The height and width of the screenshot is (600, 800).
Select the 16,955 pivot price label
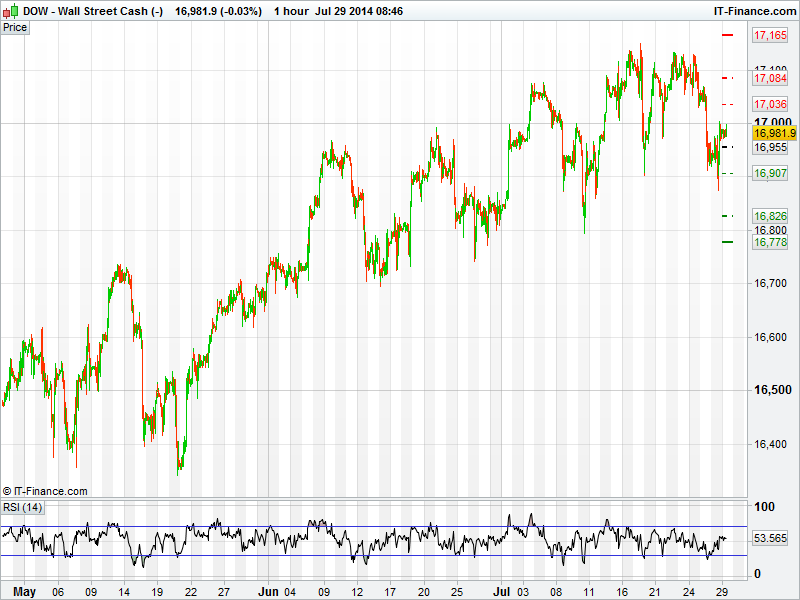[x=770, y=147]
